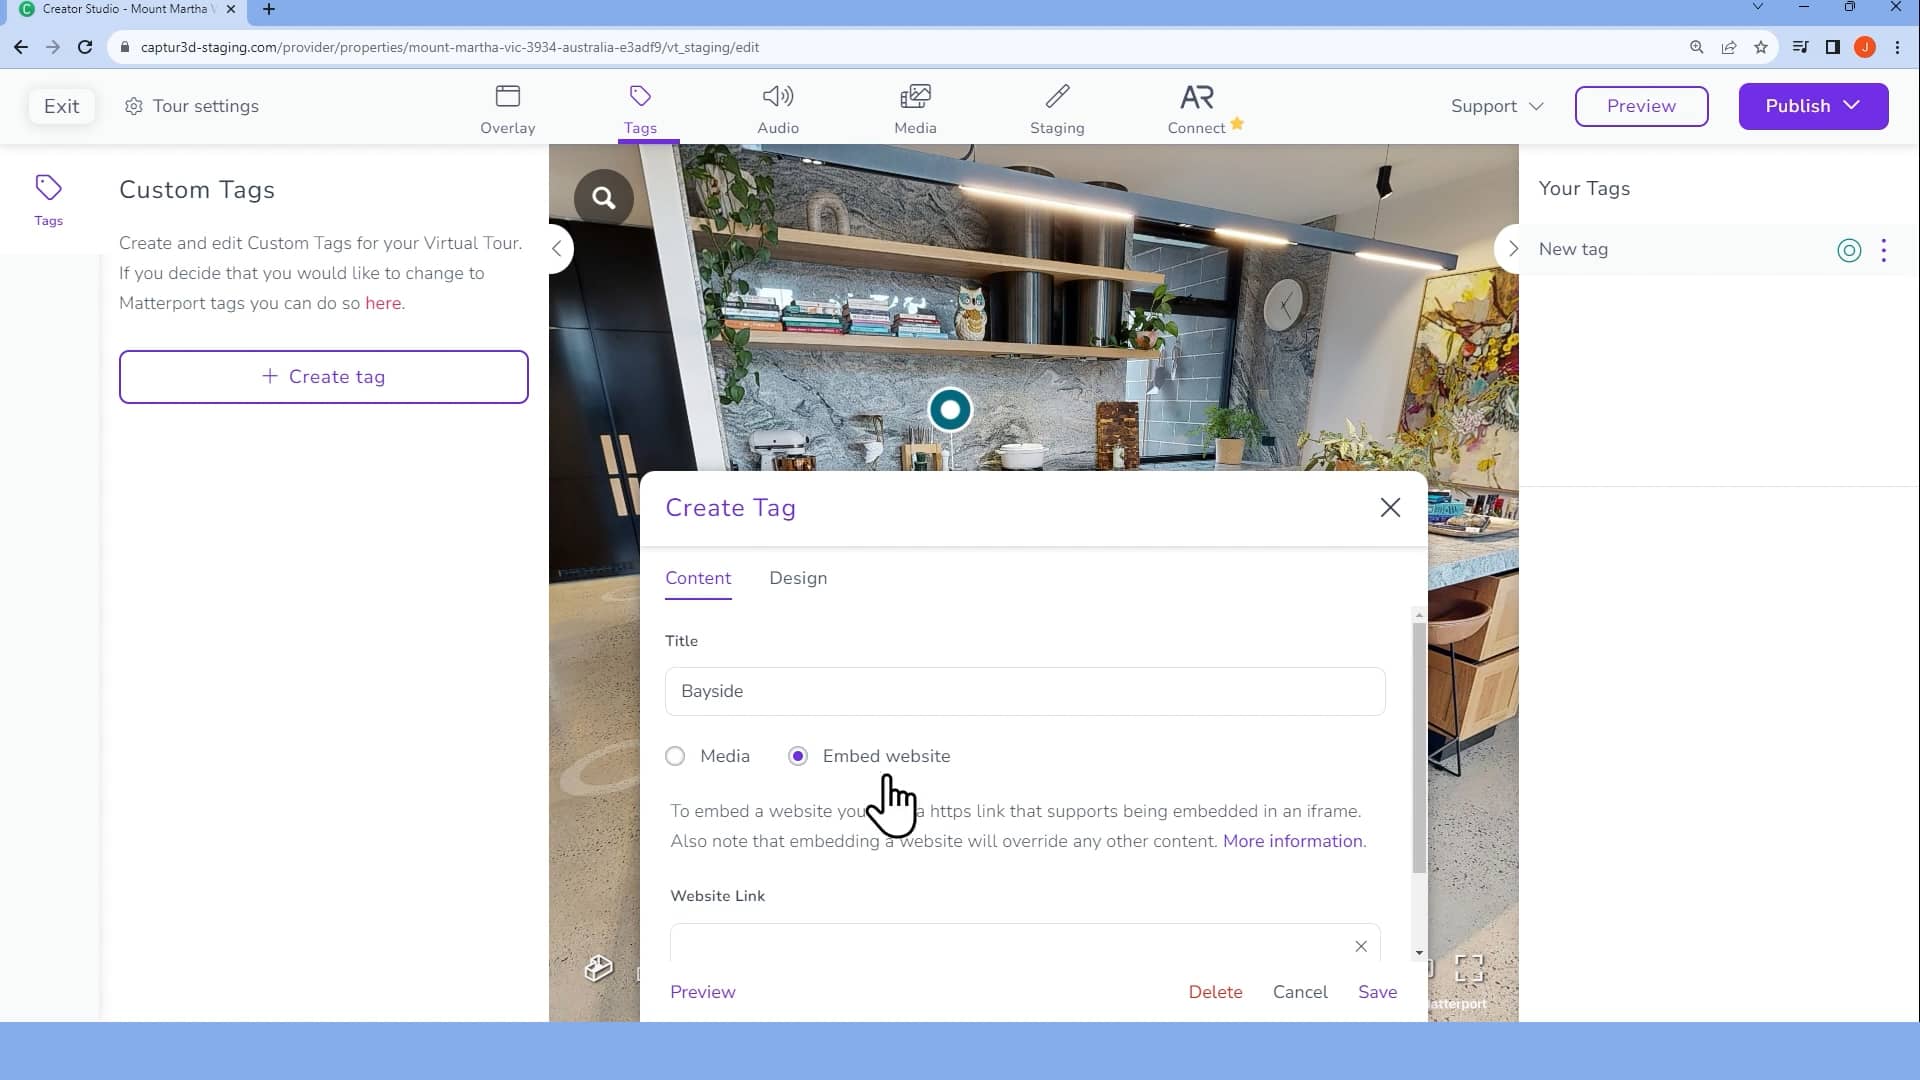The height and width of the screenshot is (1080, 1920).
Task: Open the More information link
Action: coord(1291,841)
